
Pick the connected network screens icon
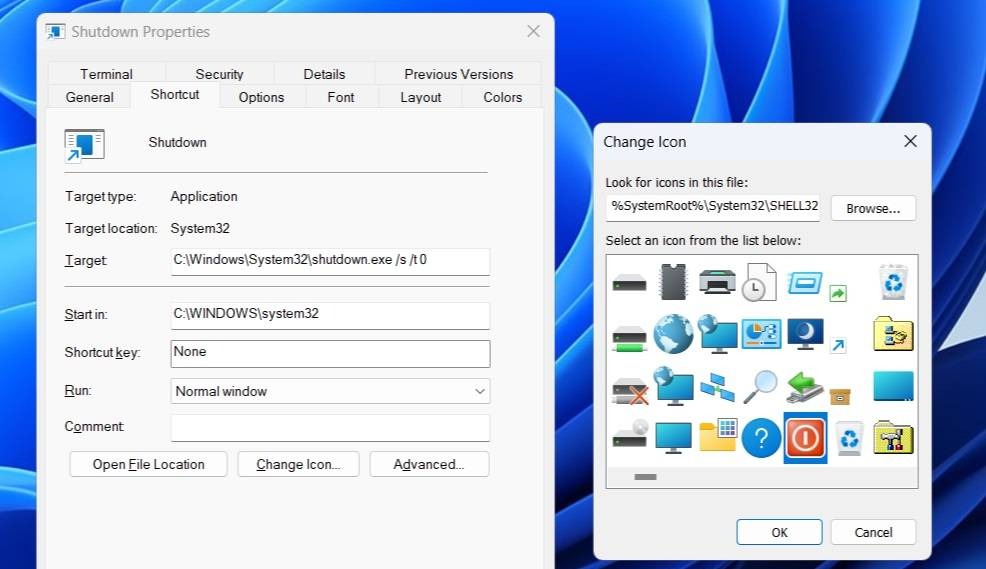pos(717,387)
